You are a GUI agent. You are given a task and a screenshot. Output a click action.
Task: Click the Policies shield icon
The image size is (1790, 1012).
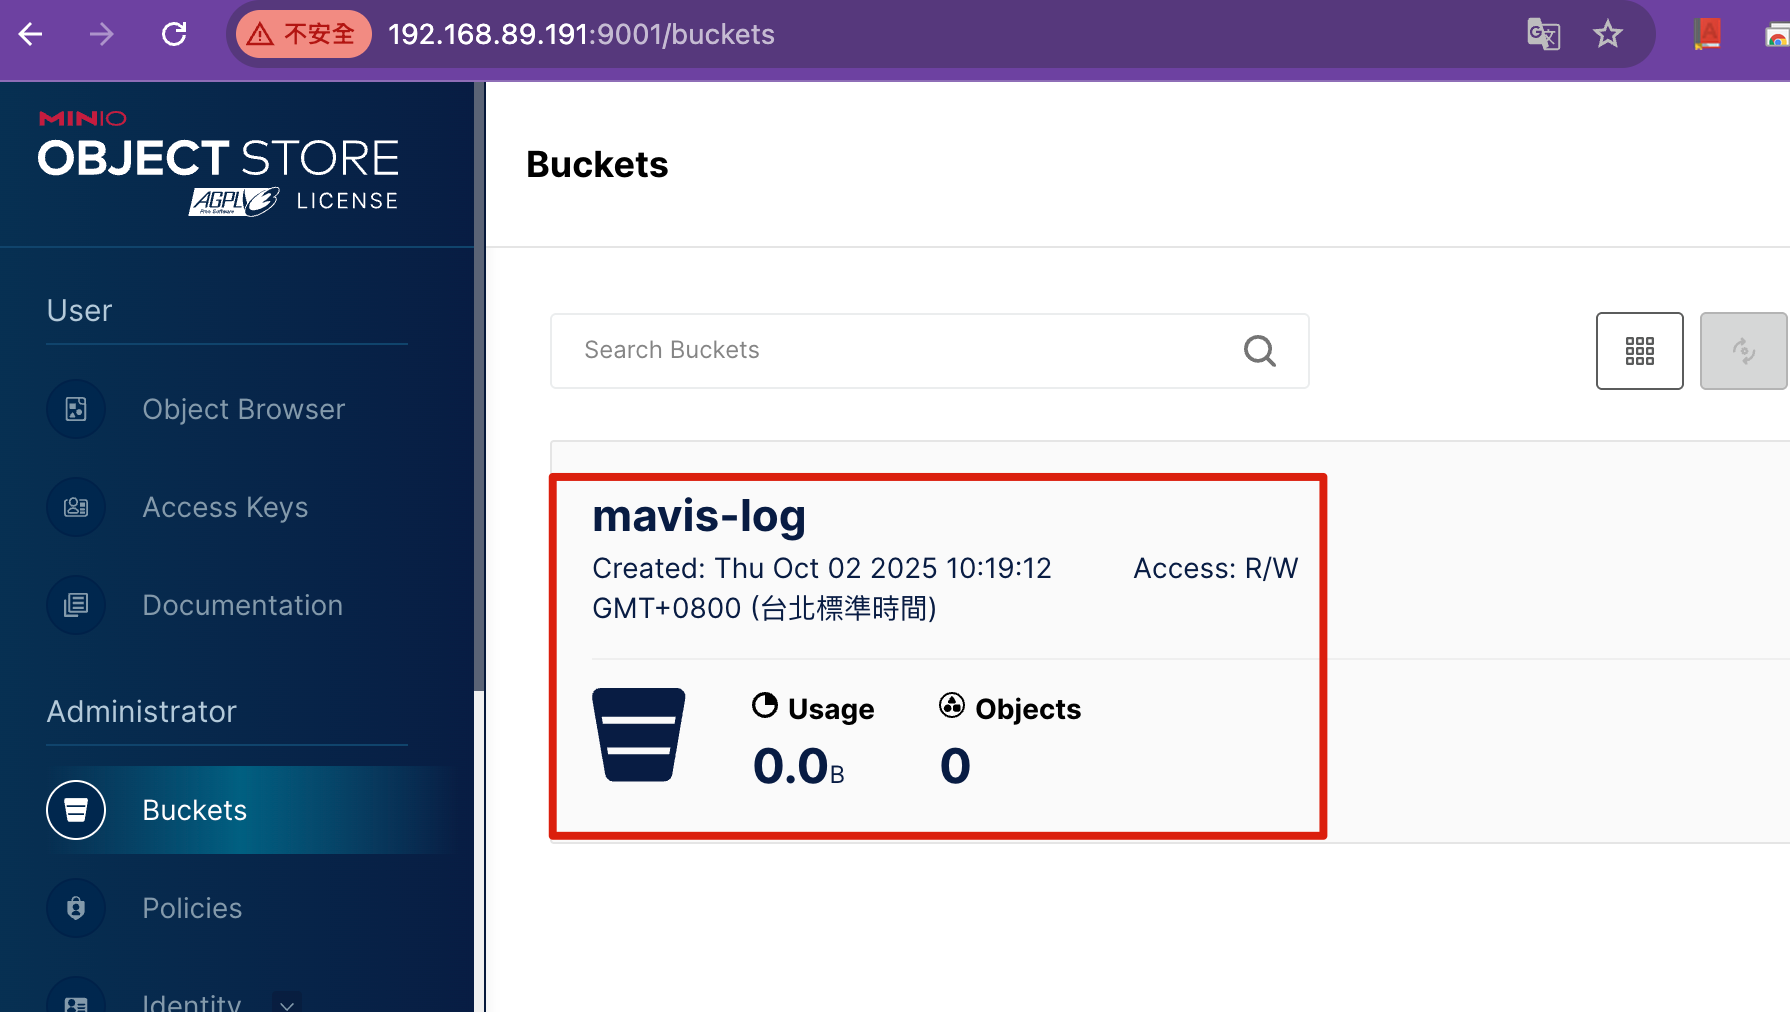76,908
